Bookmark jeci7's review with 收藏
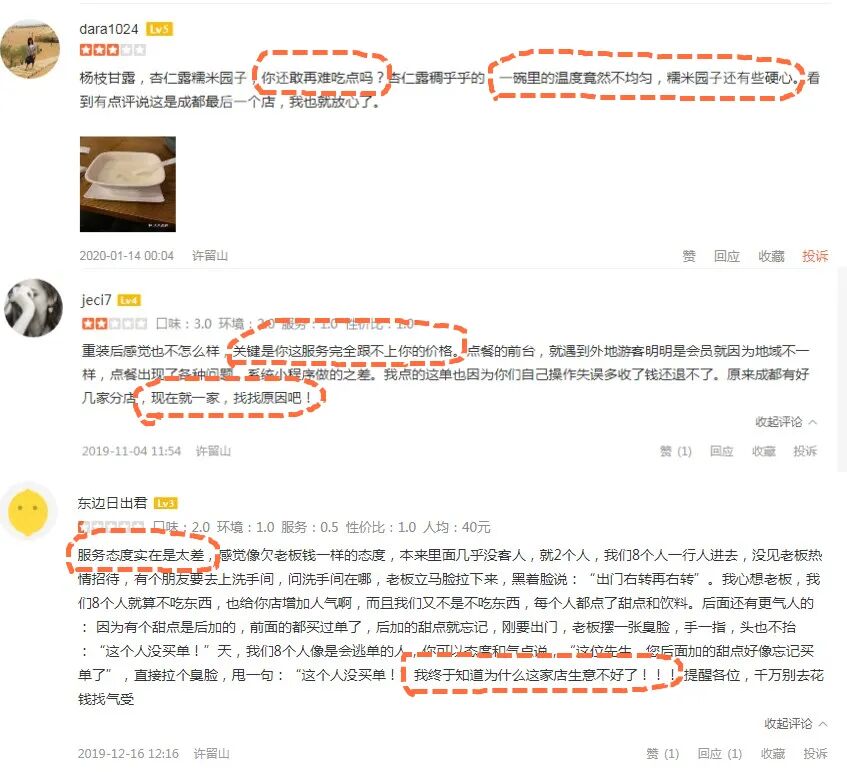The height and width of the screenshot is (772, 847). pyautogui.click(x=763, y=451)
